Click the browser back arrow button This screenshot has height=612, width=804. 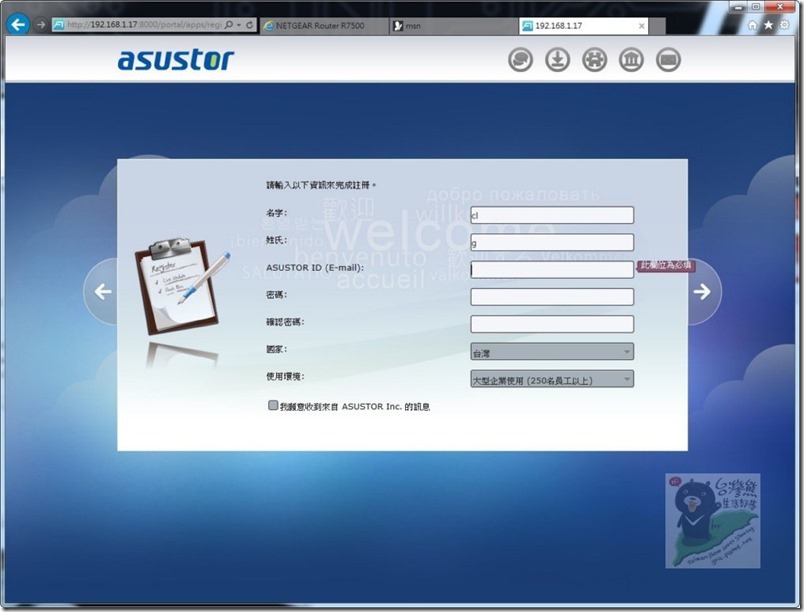pyautogui.click(x=18, y=24)
